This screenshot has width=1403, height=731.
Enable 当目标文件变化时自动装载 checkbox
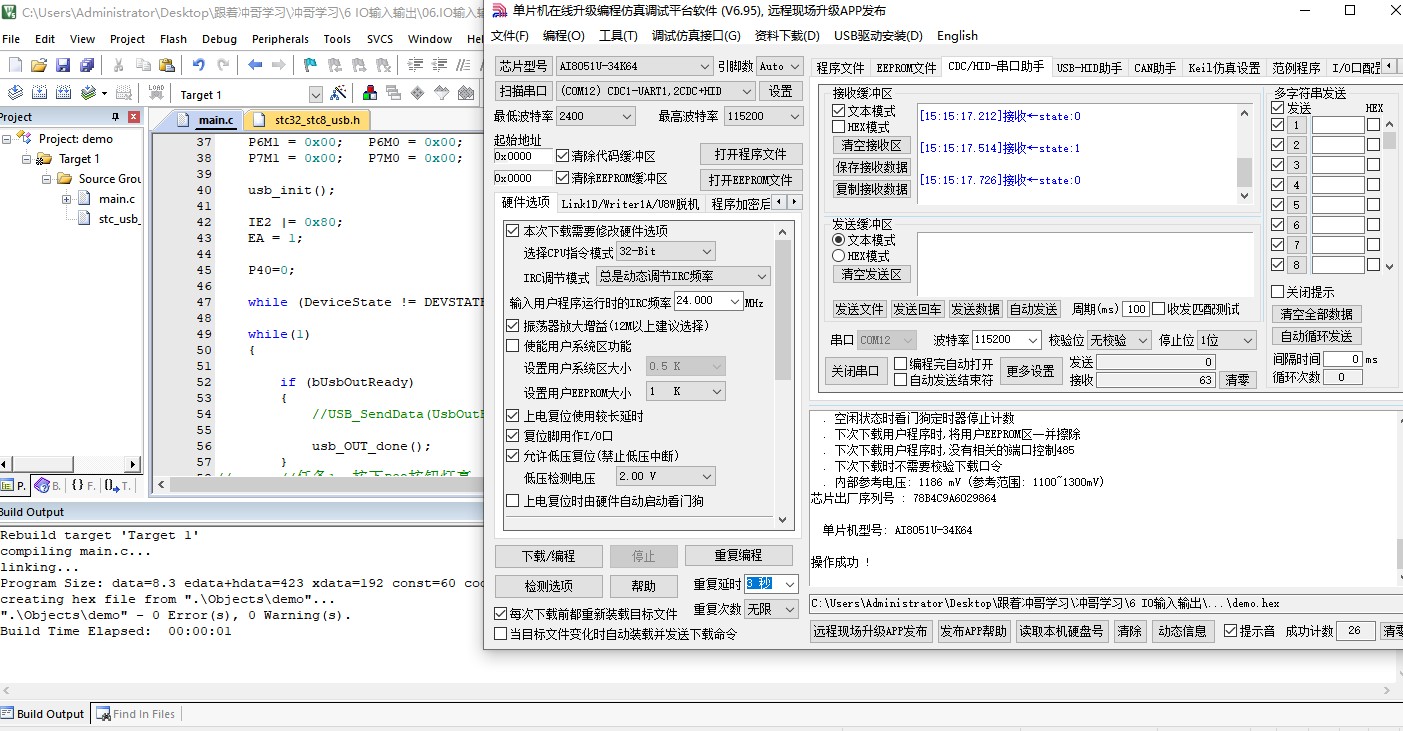point(501,633)
